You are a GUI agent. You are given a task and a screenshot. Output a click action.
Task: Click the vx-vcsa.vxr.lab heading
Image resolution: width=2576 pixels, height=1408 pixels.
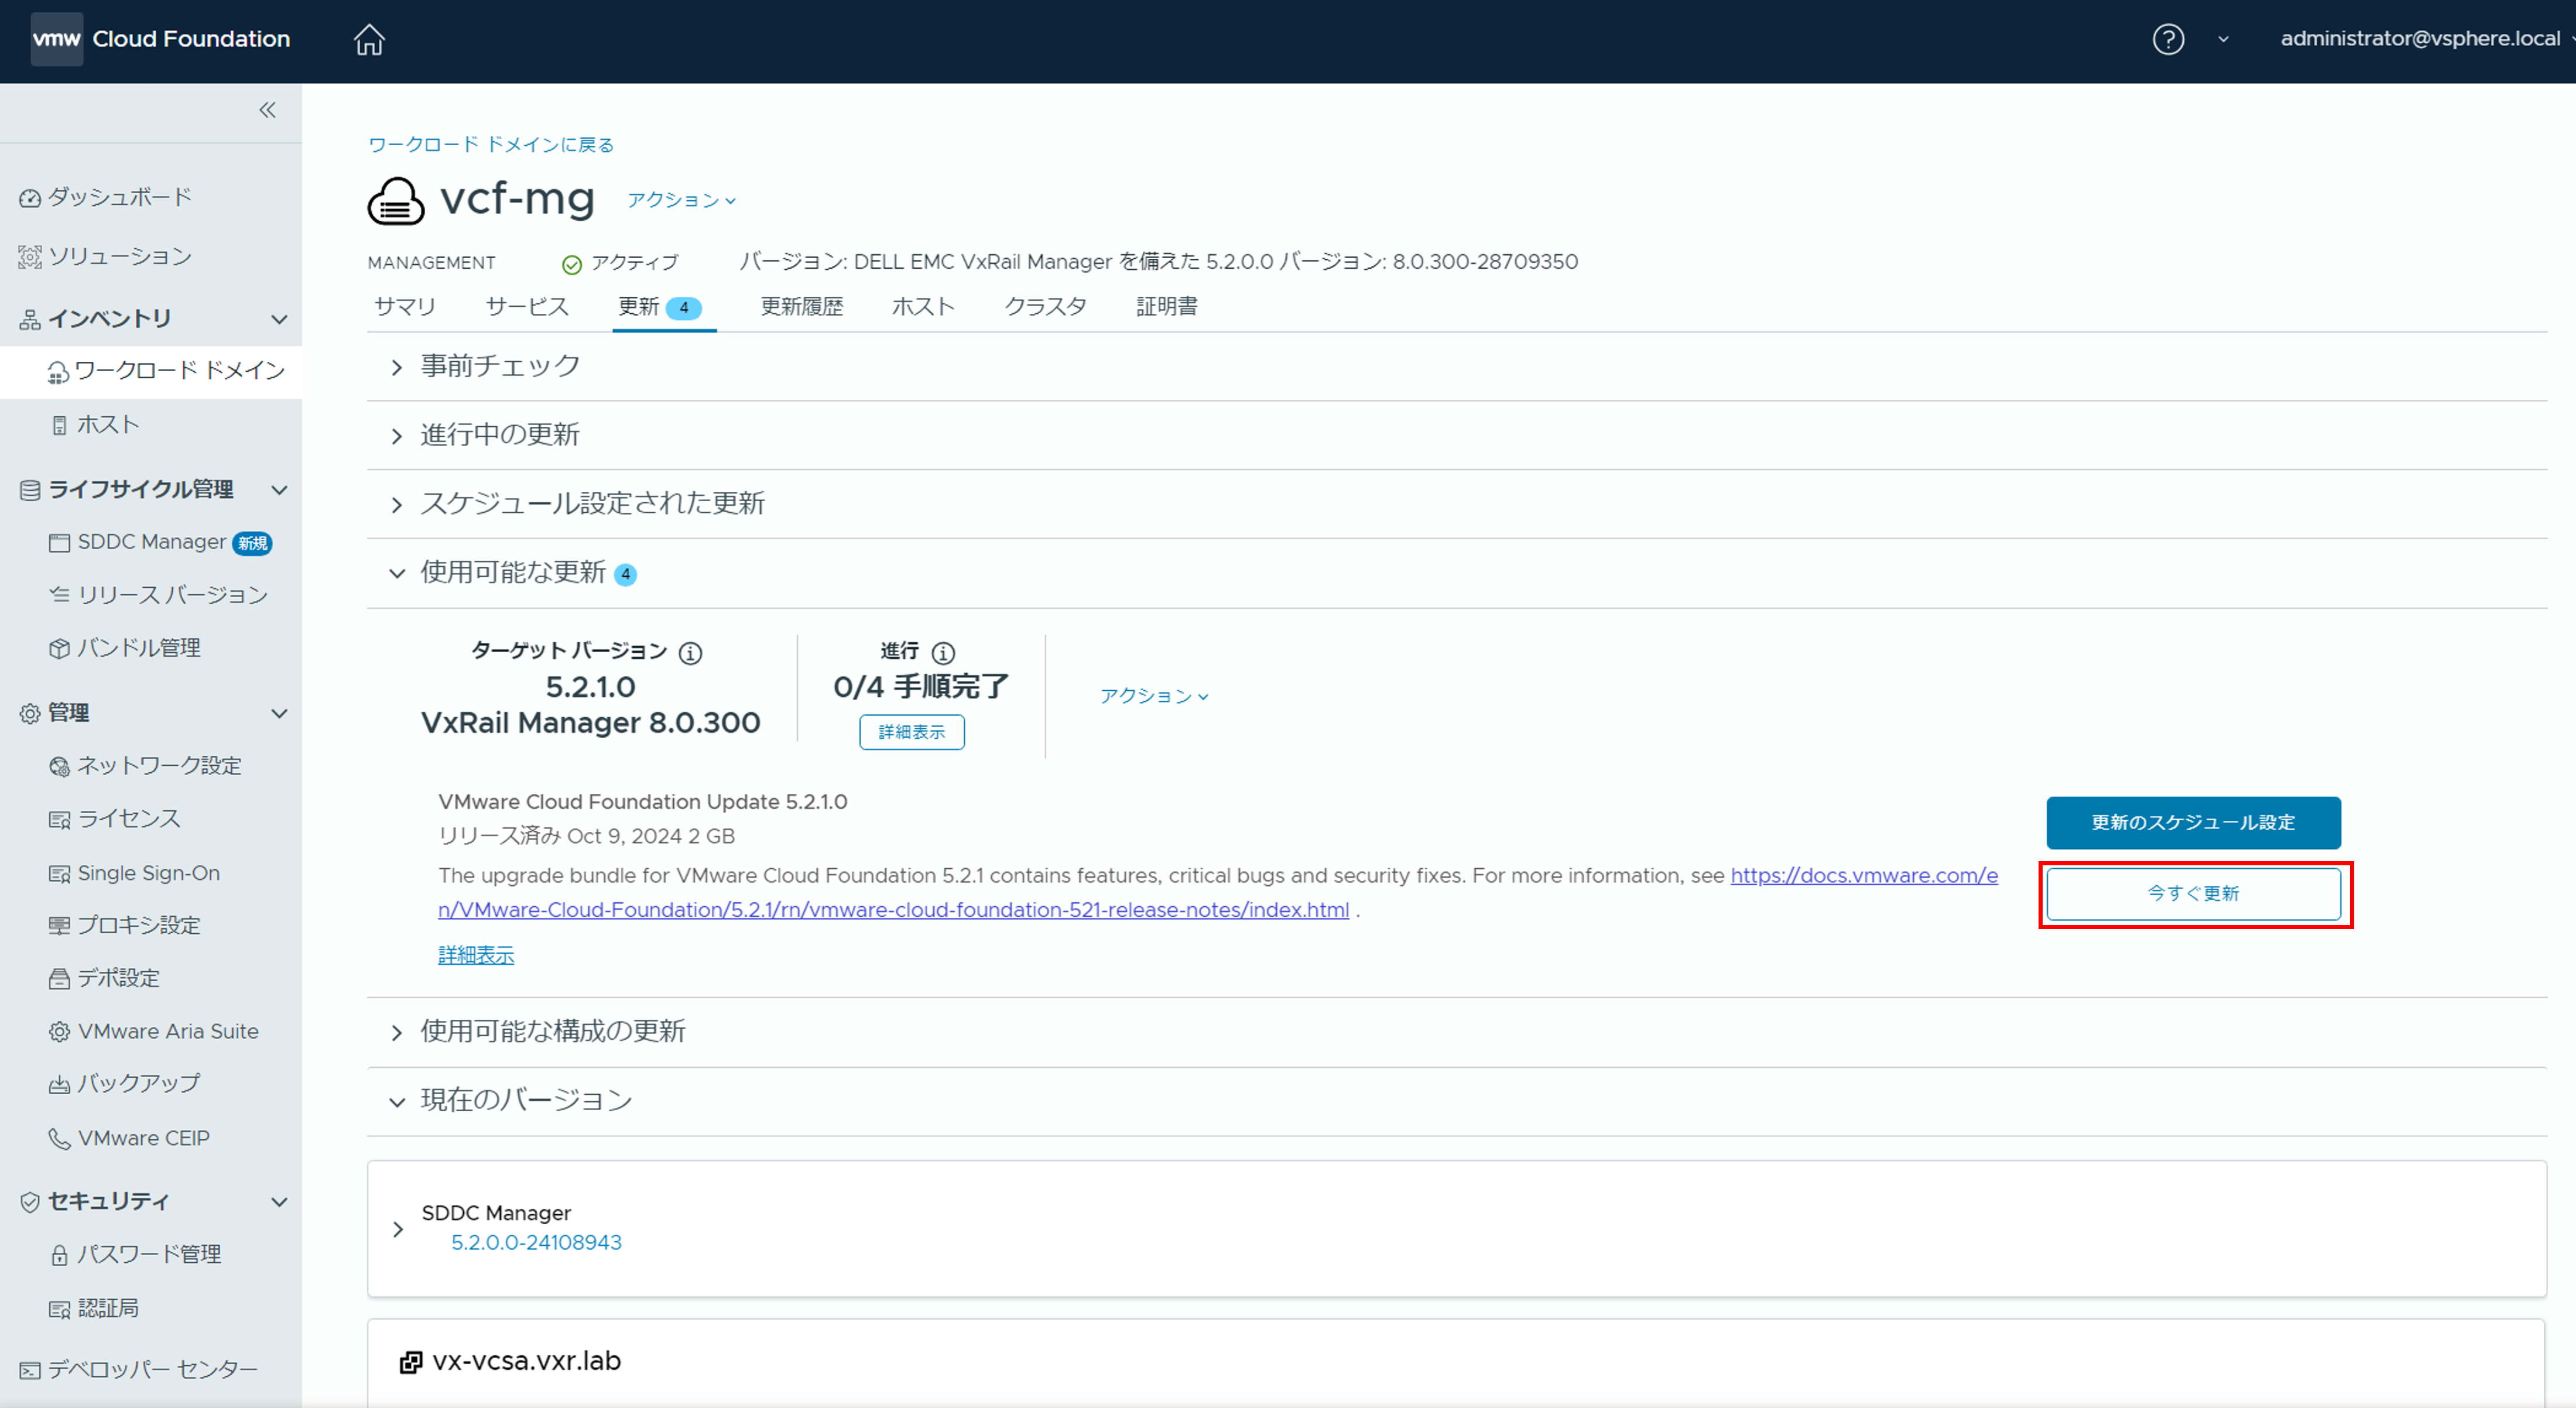(527, 1362)
